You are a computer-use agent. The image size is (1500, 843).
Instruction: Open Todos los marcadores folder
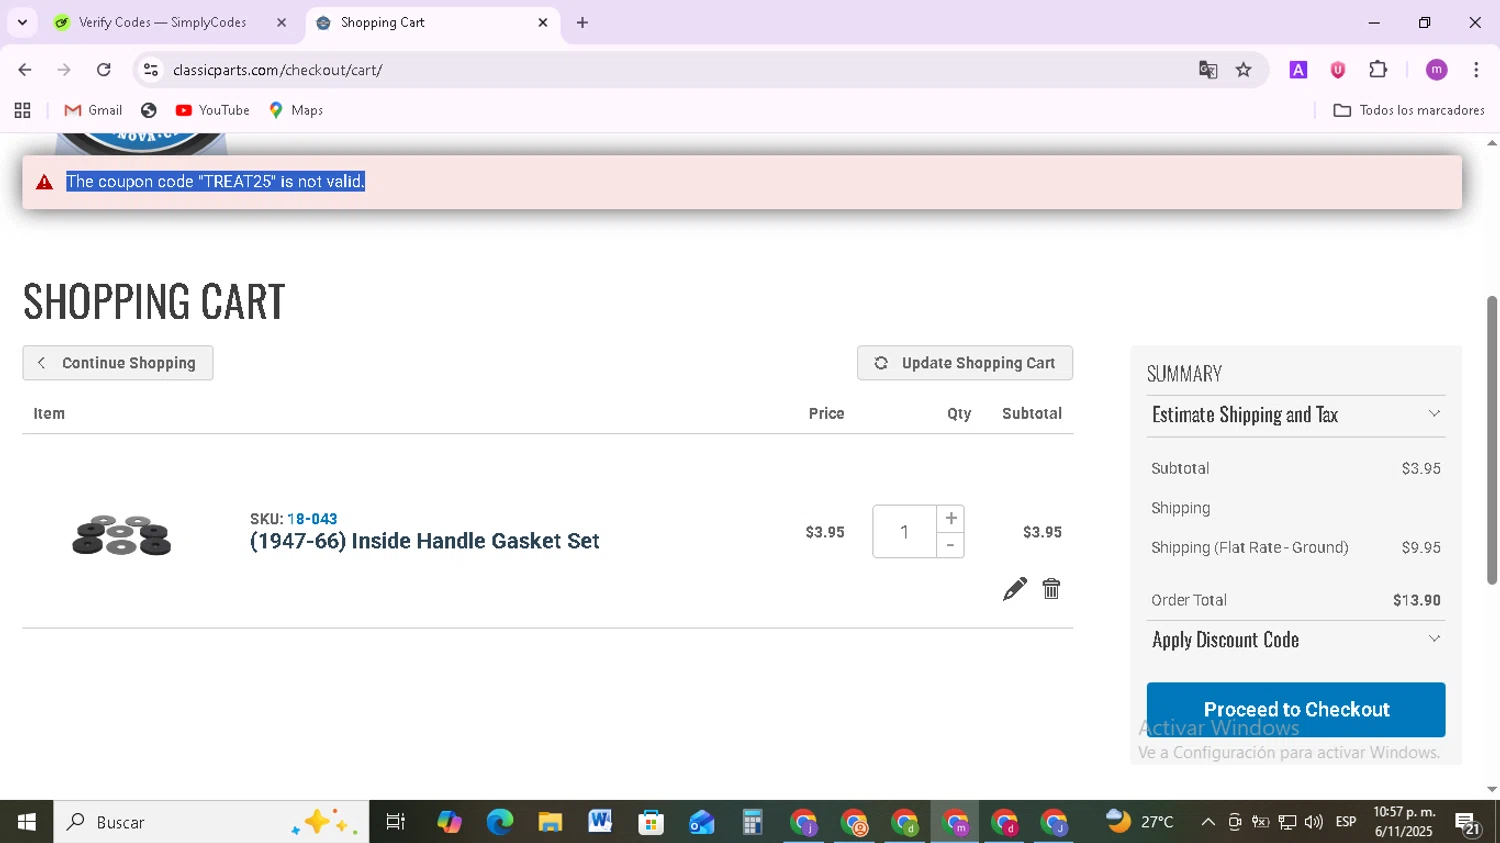pos(1409,110)
